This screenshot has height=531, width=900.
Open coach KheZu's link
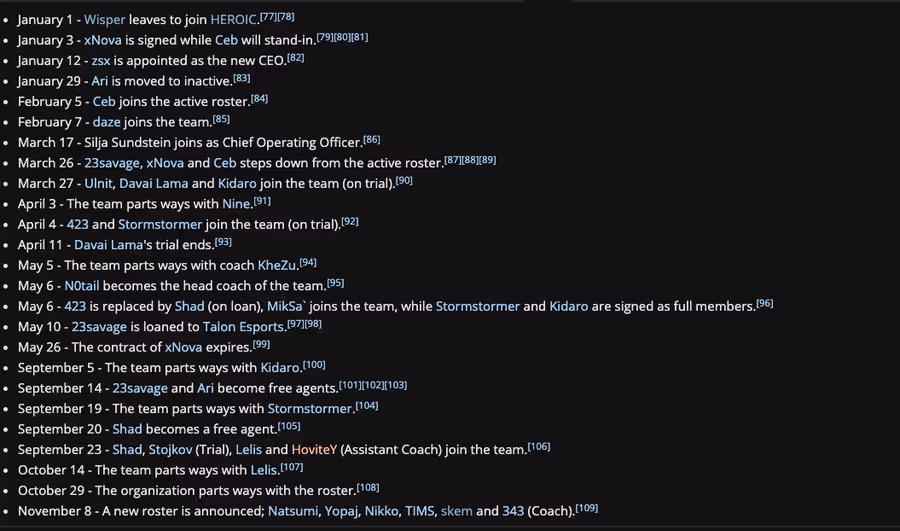pos(277,265)
